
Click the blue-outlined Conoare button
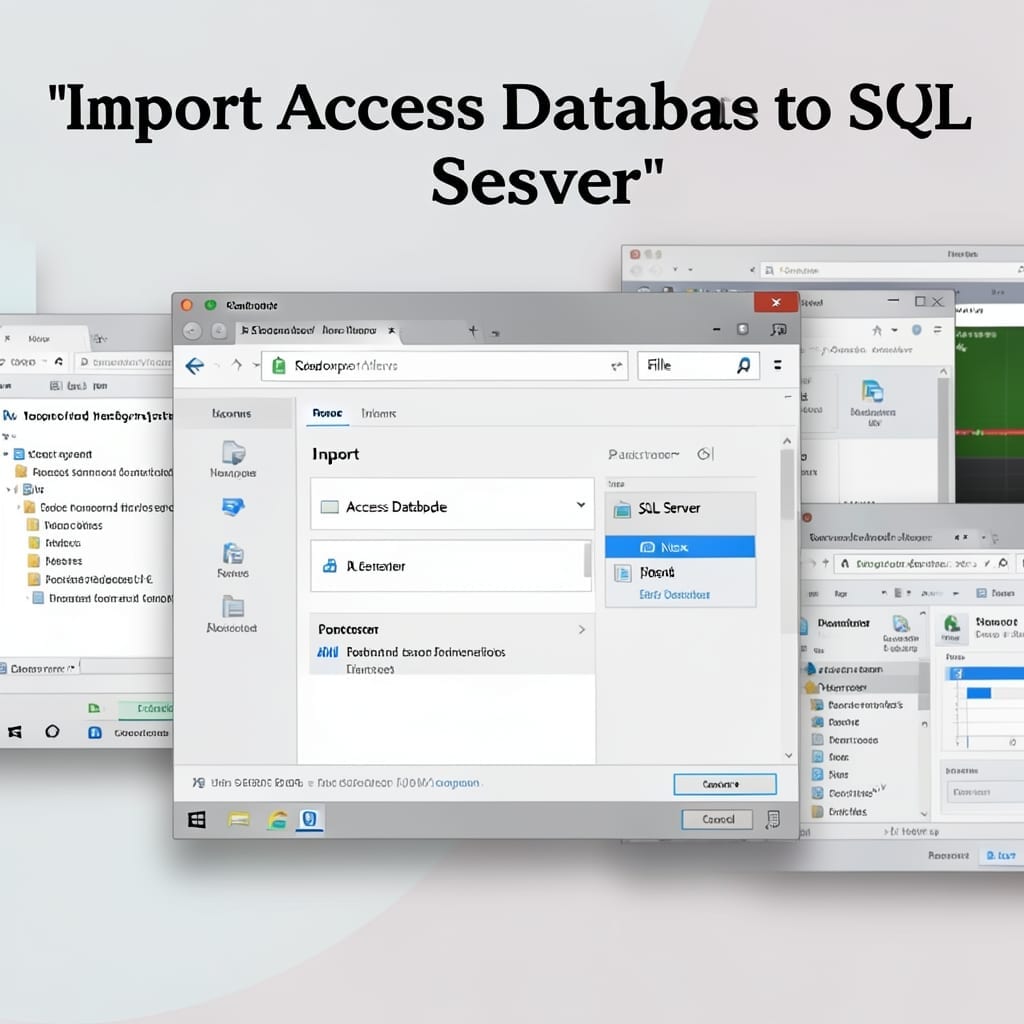pos(725,784)
